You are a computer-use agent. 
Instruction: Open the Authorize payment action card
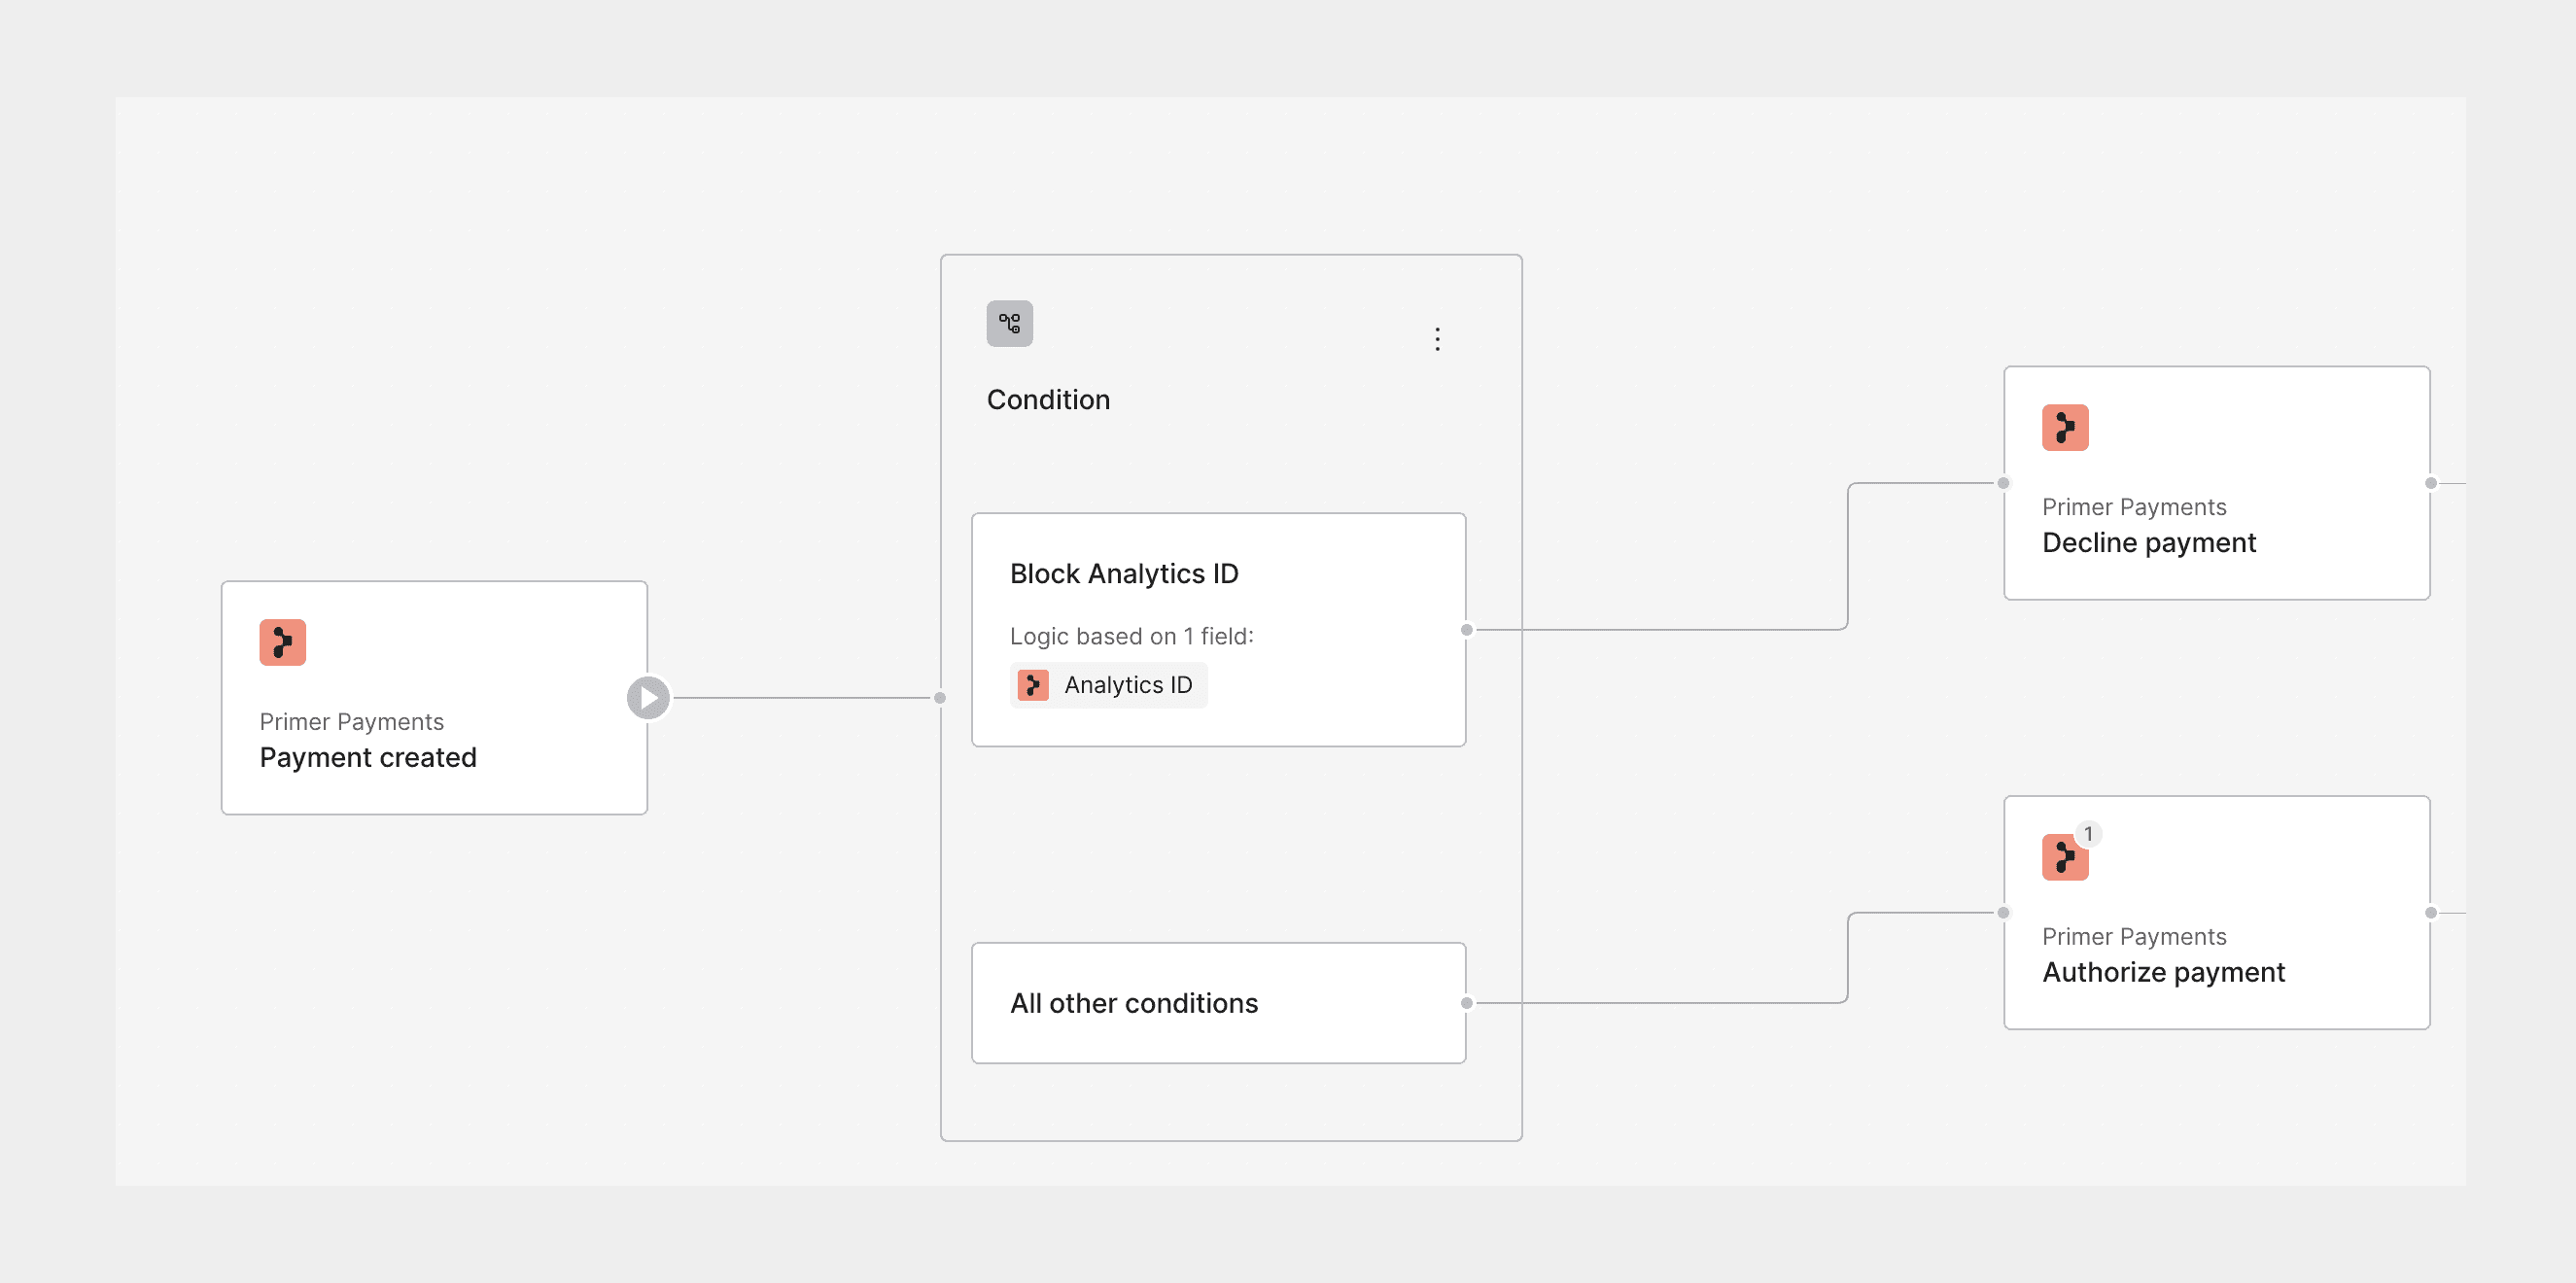point(2217,913)
